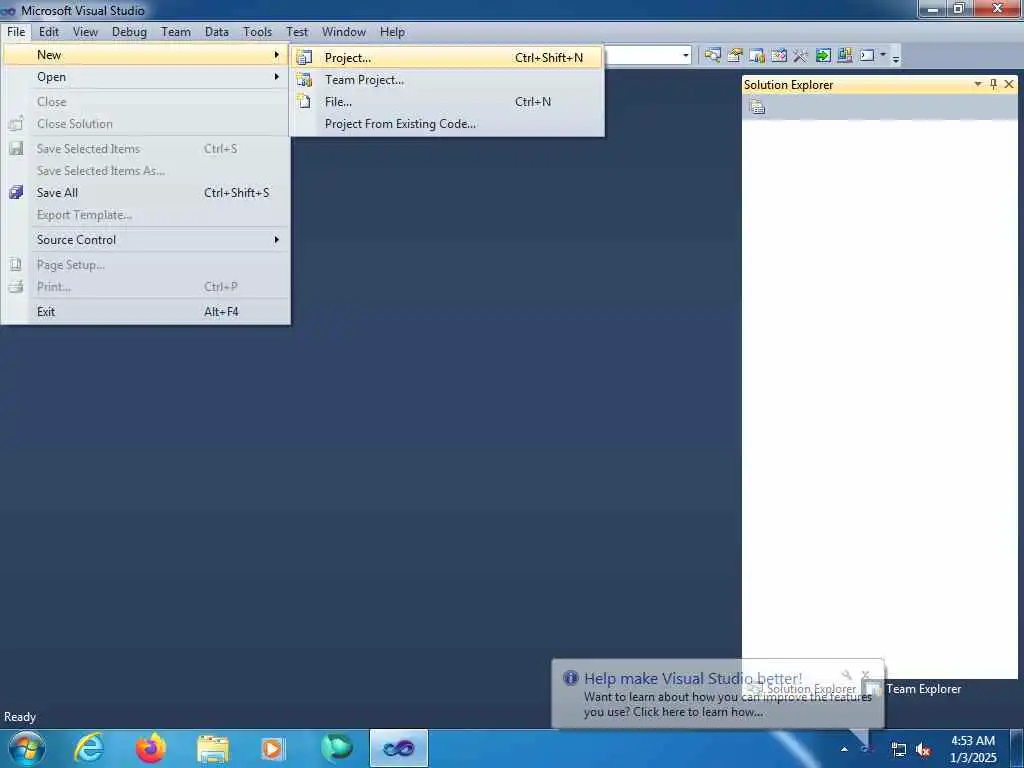The image size is (1024, 768).
Task: Open the Test menu
Action: pos(296,32)
